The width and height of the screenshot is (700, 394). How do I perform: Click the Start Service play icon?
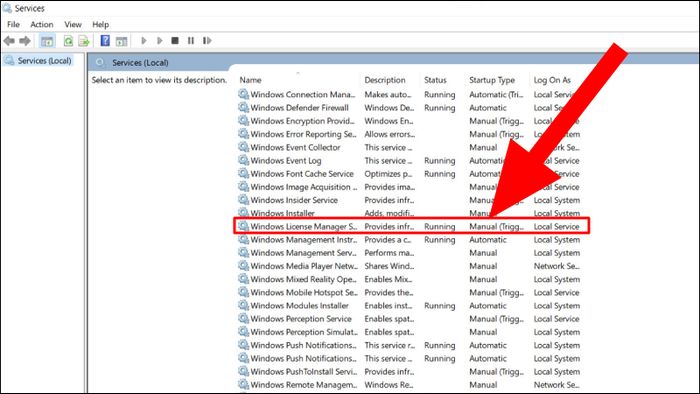[144, 41]
